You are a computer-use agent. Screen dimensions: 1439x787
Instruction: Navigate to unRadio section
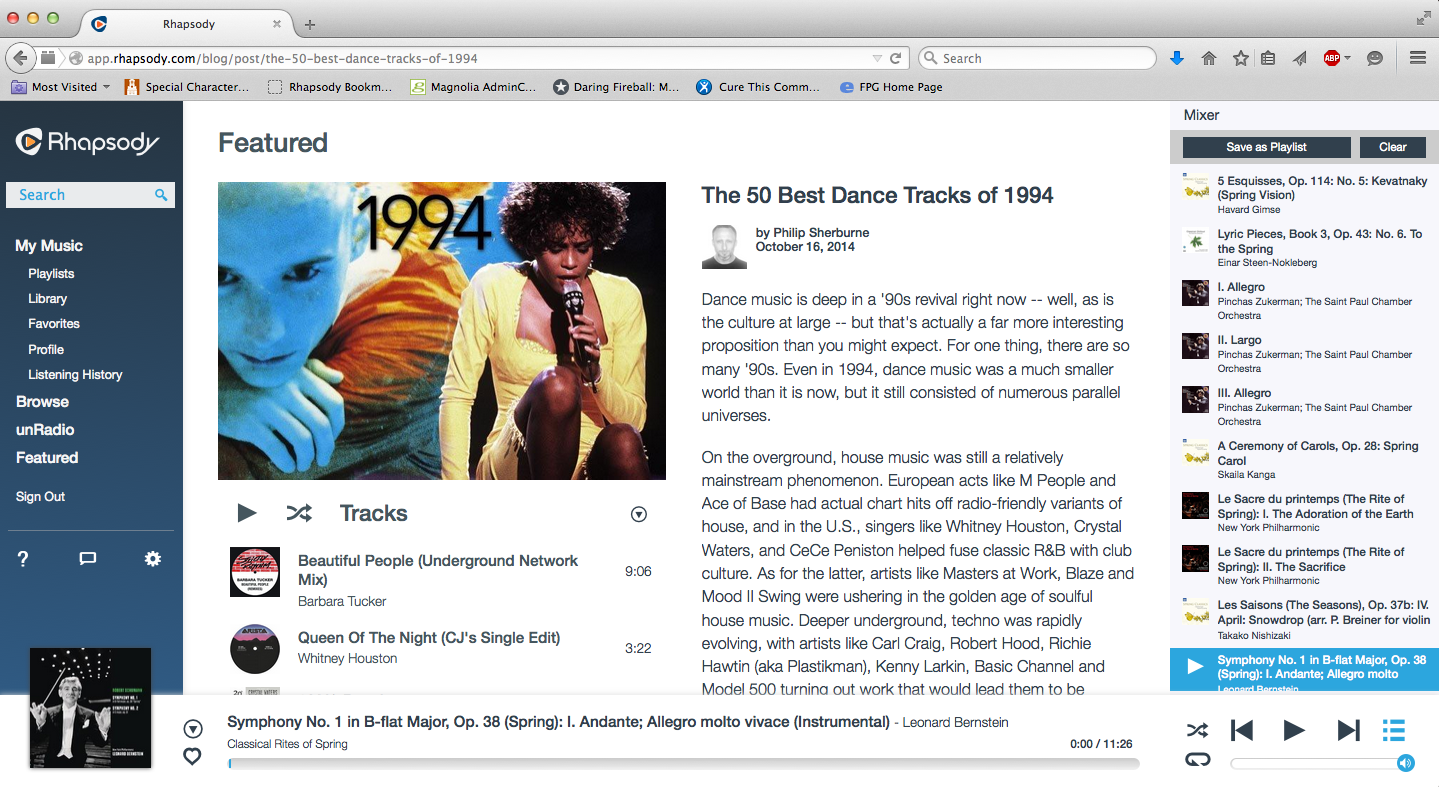coord(45,430)
